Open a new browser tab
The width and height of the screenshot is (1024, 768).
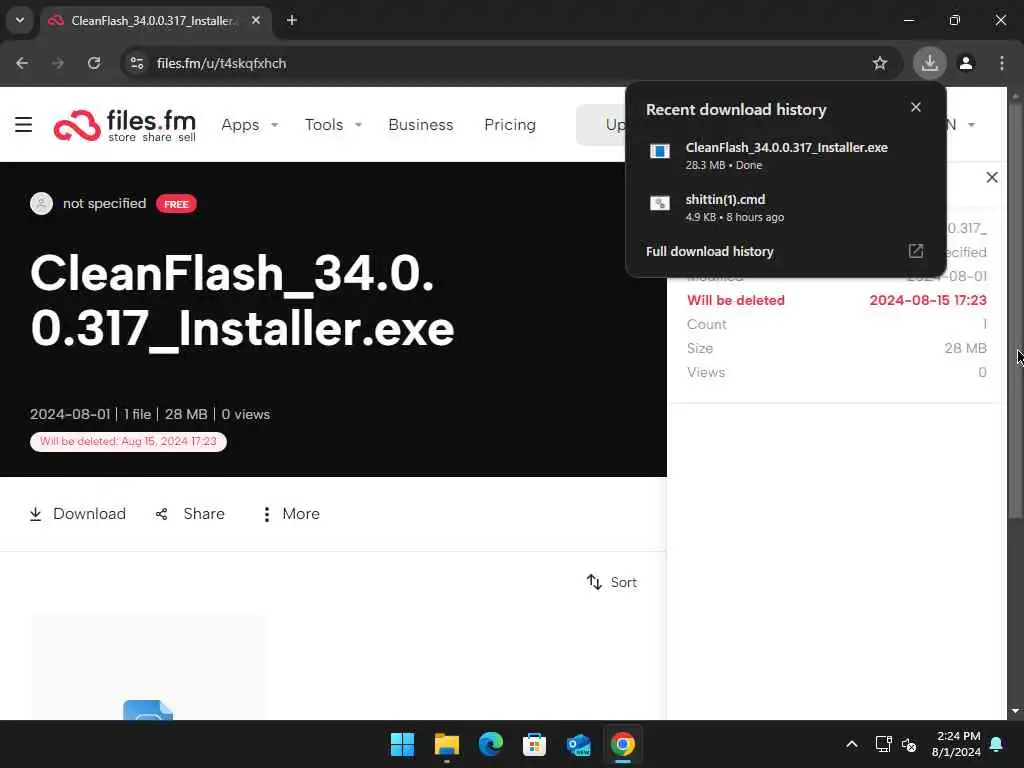tap(292, 20)
